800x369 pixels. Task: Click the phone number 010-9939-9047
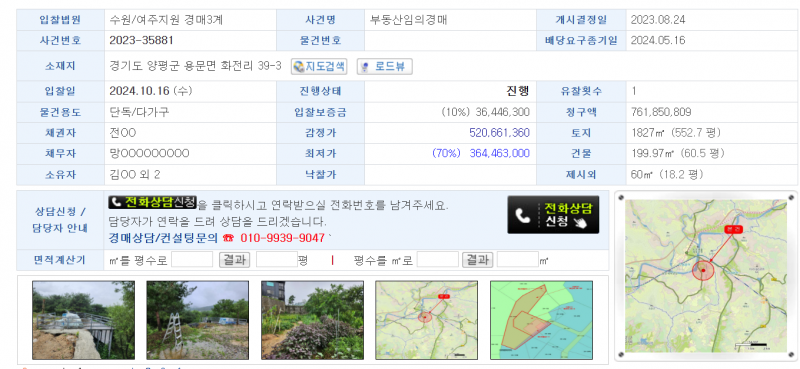coord(283,238)
